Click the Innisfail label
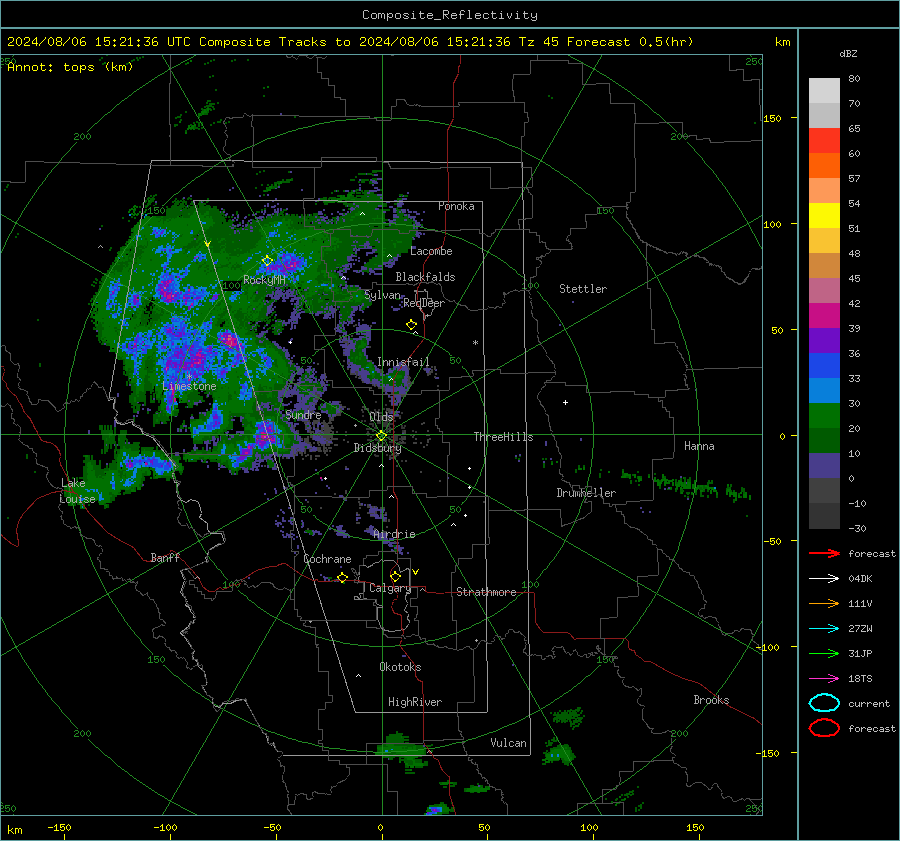This screenshot has width=900, height=841. [403, 362]
